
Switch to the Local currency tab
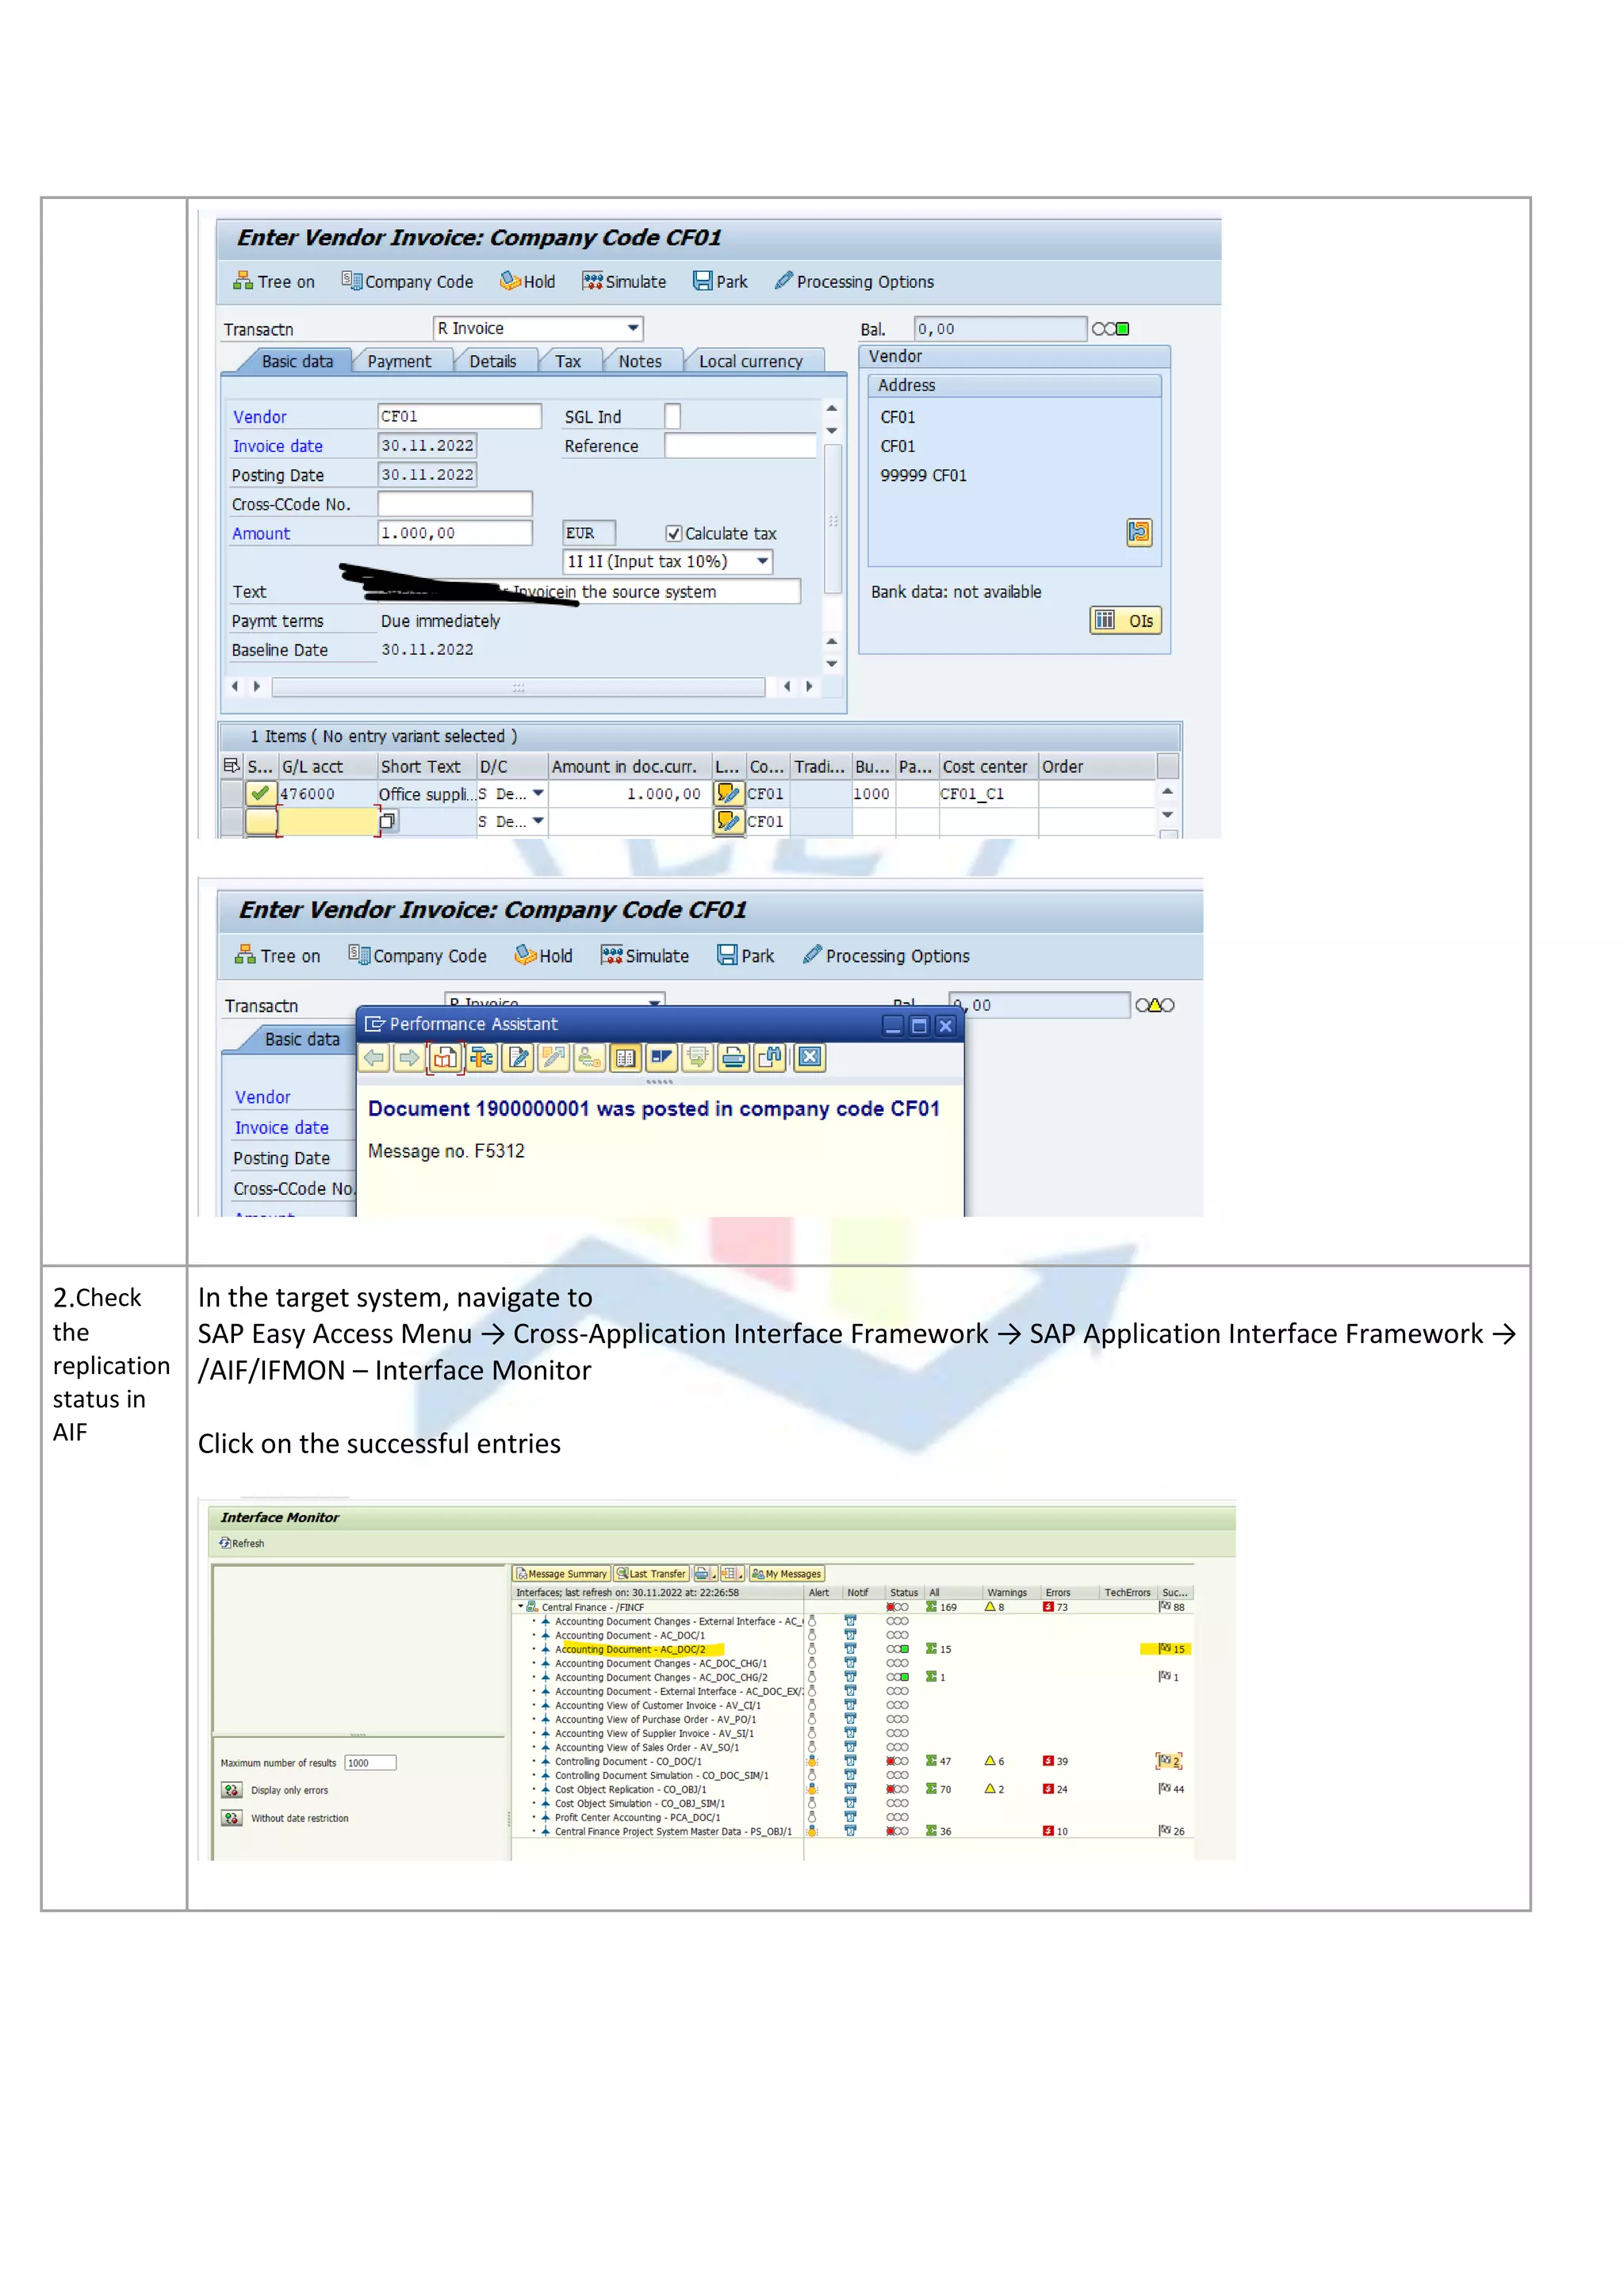tap(751, 361)
